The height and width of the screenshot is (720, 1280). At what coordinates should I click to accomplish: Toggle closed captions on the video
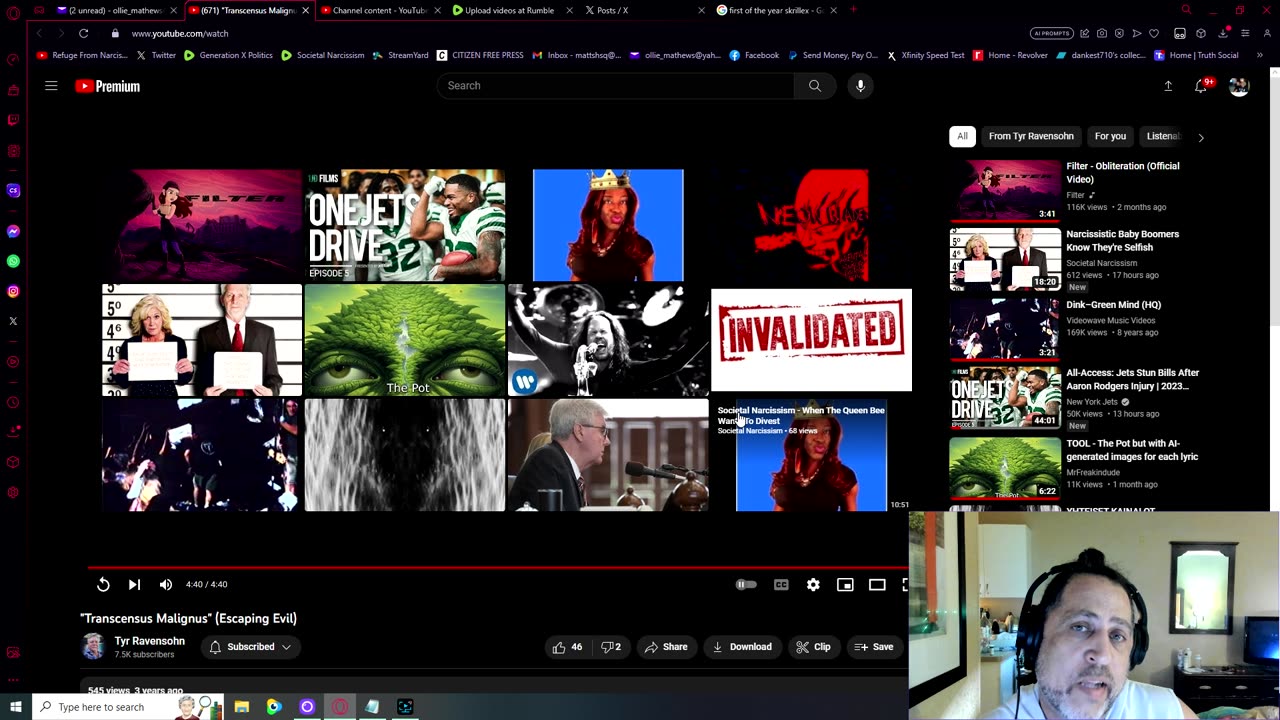[x=781, y=585]
